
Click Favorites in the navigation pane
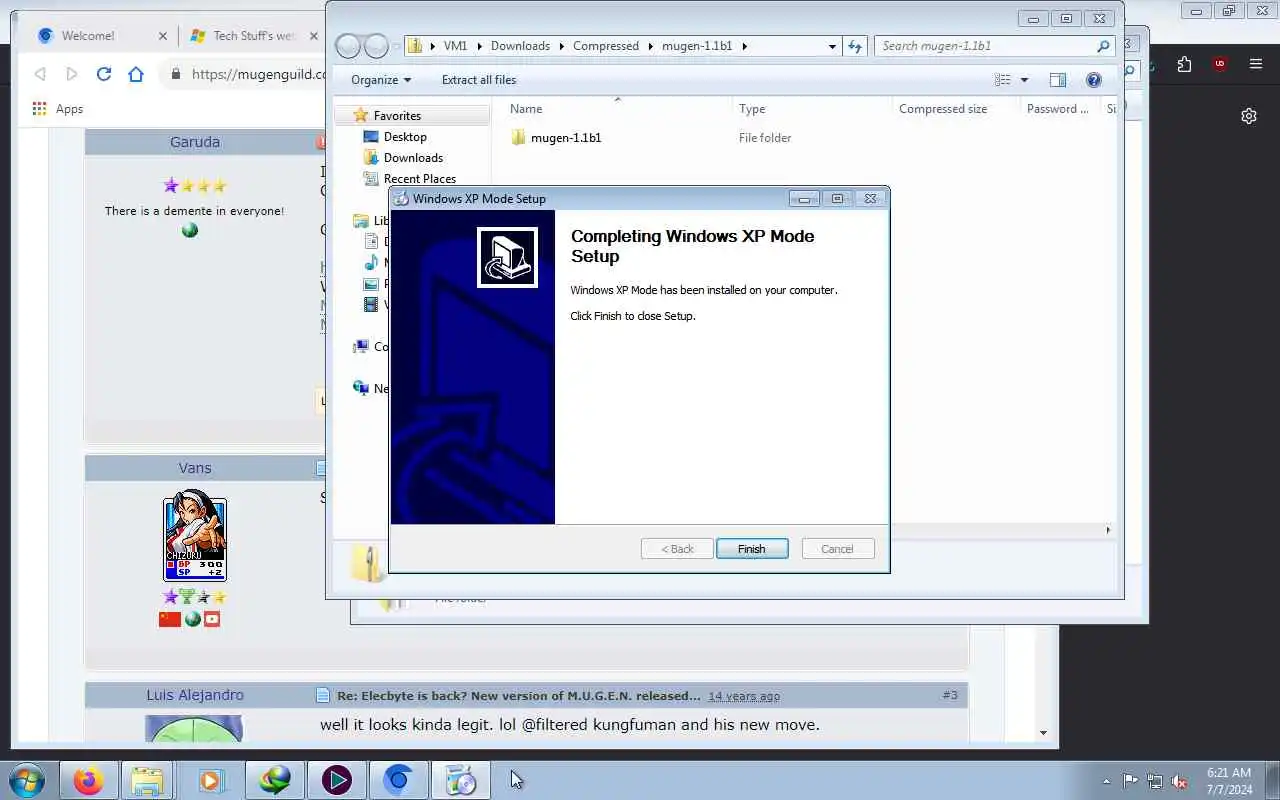[397, 116]
